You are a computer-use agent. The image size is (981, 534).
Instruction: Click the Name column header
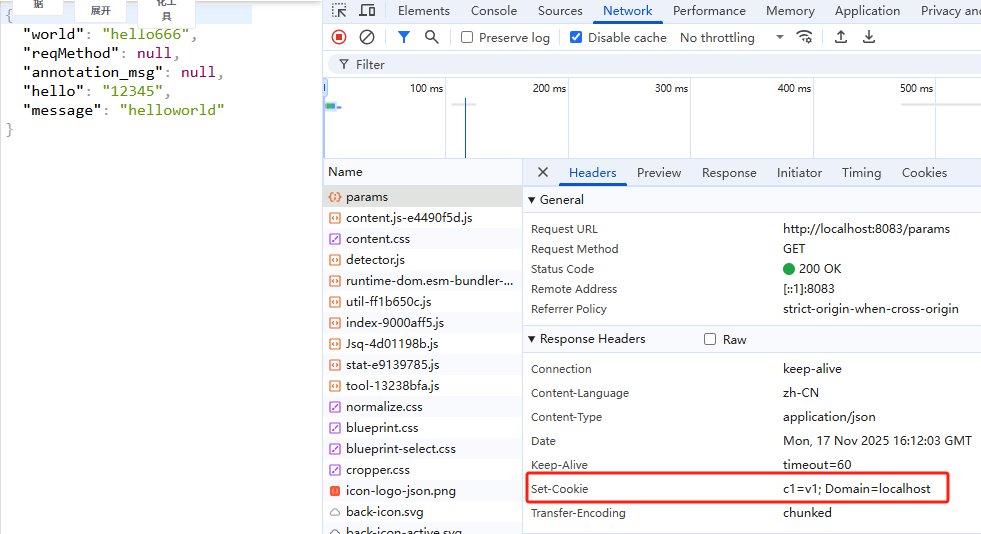point(423,172)
